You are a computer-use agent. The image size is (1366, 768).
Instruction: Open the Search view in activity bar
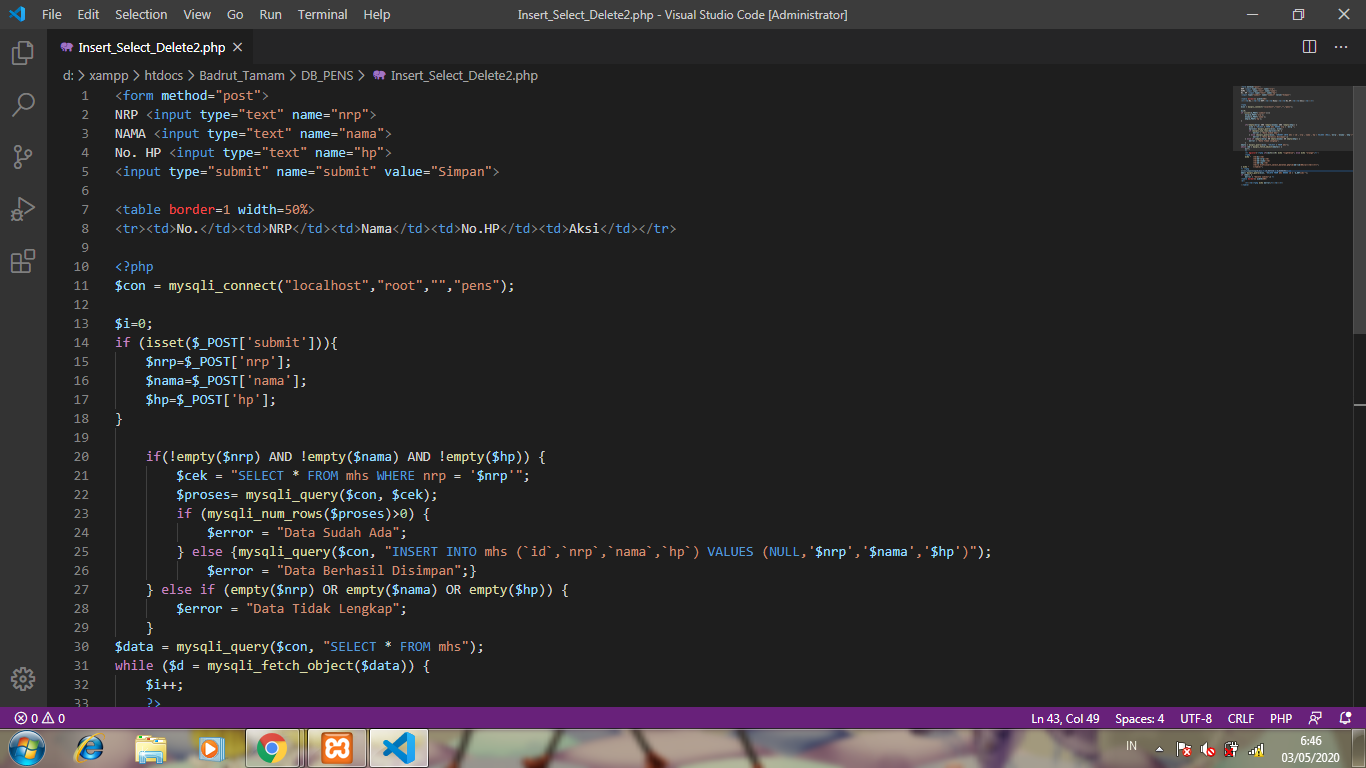tap(23, 105)
